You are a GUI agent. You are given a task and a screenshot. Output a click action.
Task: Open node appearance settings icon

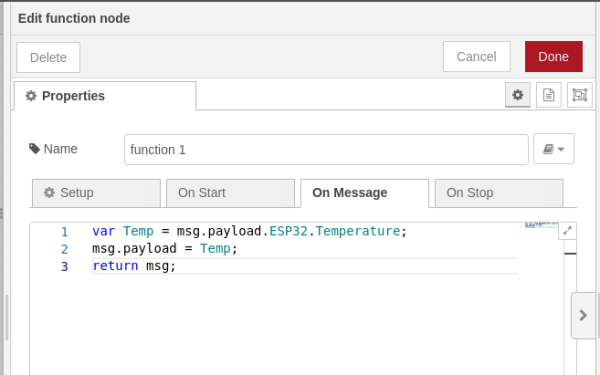tap(579, 95)
